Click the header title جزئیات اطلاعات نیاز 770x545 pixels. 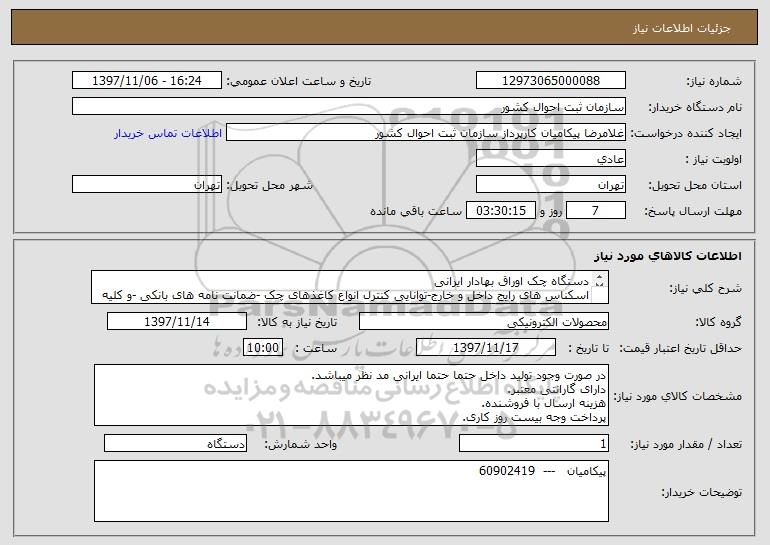pos(682,28)
